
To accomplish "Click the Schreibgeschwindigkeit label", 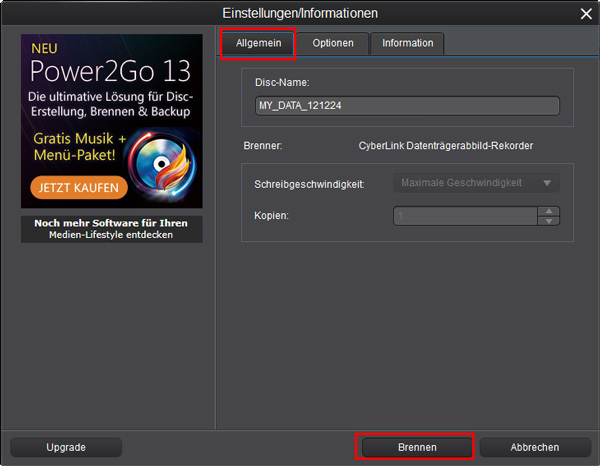I will (x=309, y=184).
